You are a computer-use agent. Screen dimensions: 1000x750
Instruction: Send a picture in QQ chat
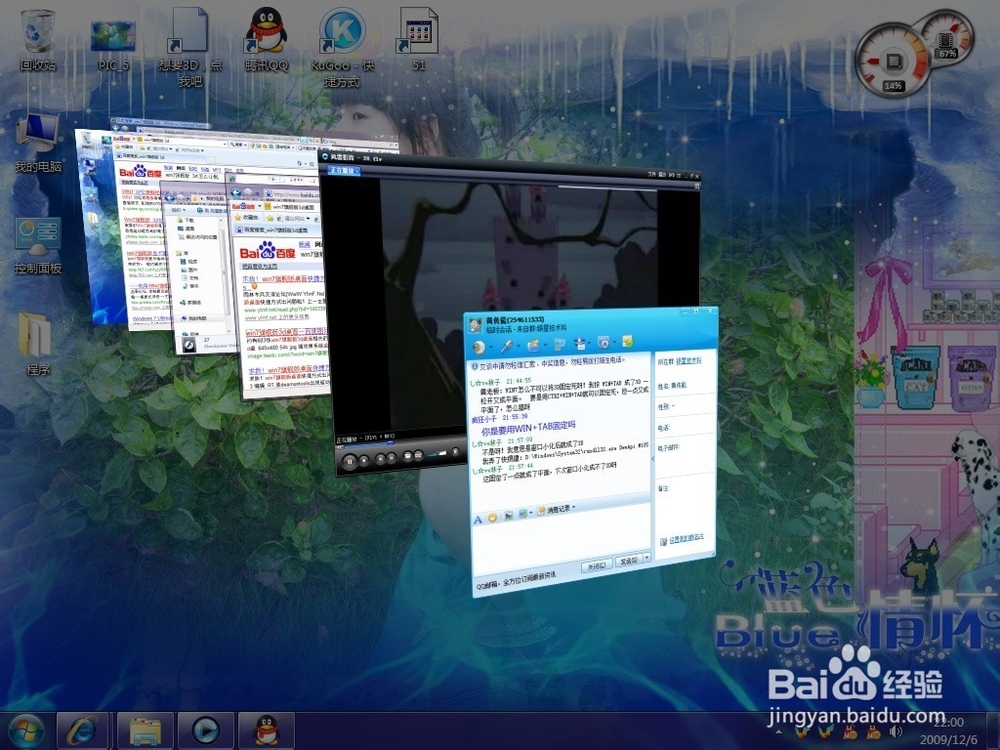508,515
